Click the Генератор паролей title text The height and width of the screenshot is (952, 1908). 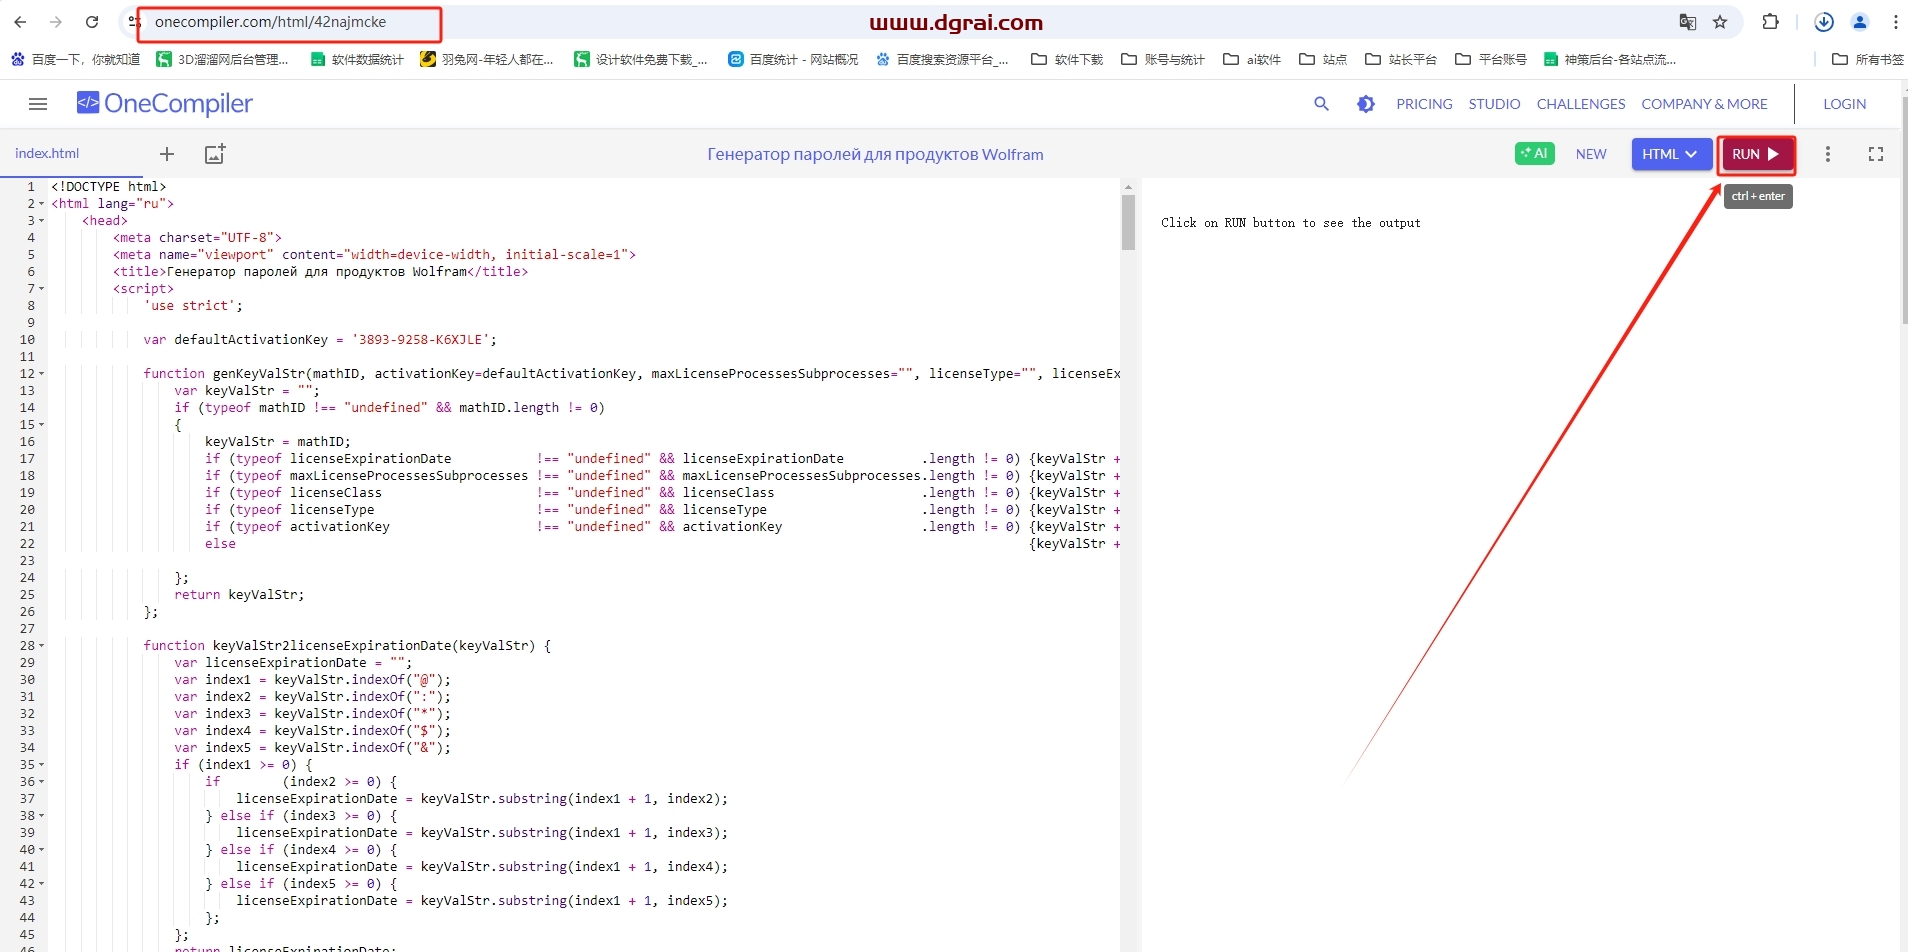[875, 155]
